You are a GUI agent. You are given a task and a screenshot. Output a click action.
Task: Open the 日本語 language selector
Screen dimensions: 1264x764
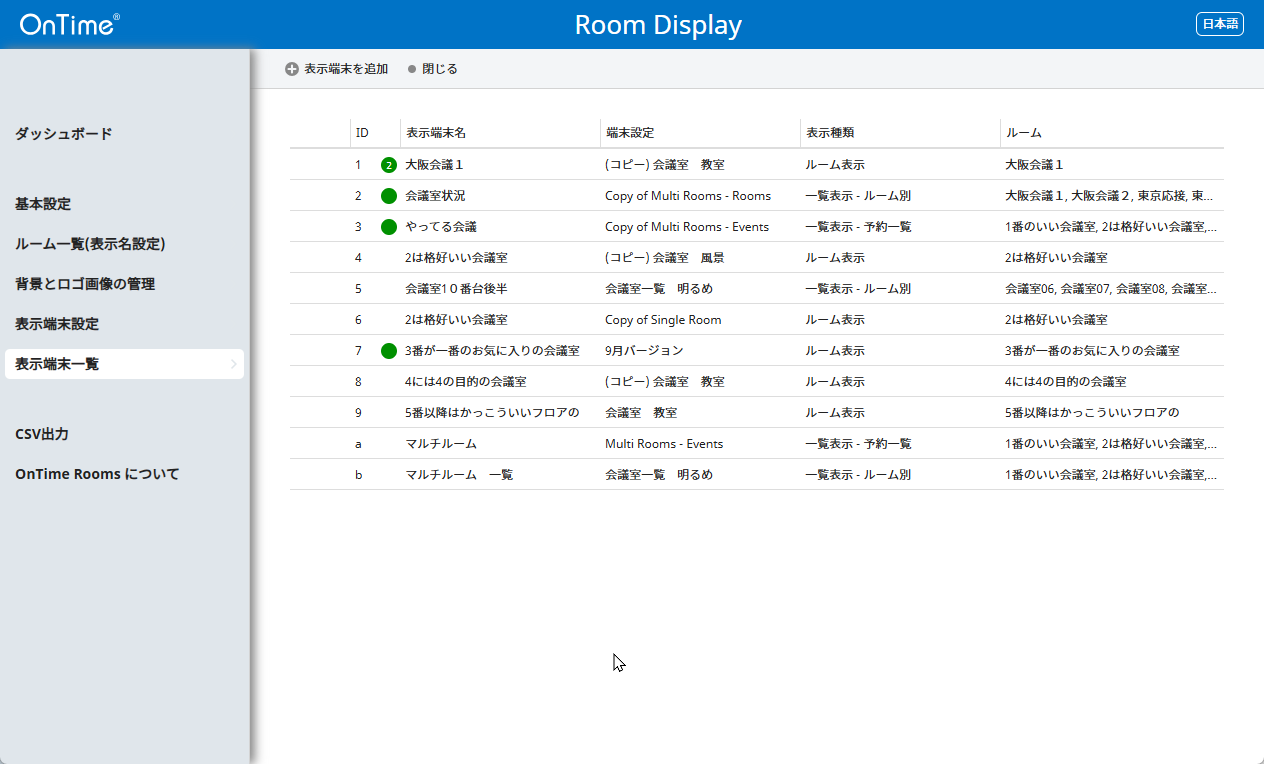click(x=1219, y=24)
